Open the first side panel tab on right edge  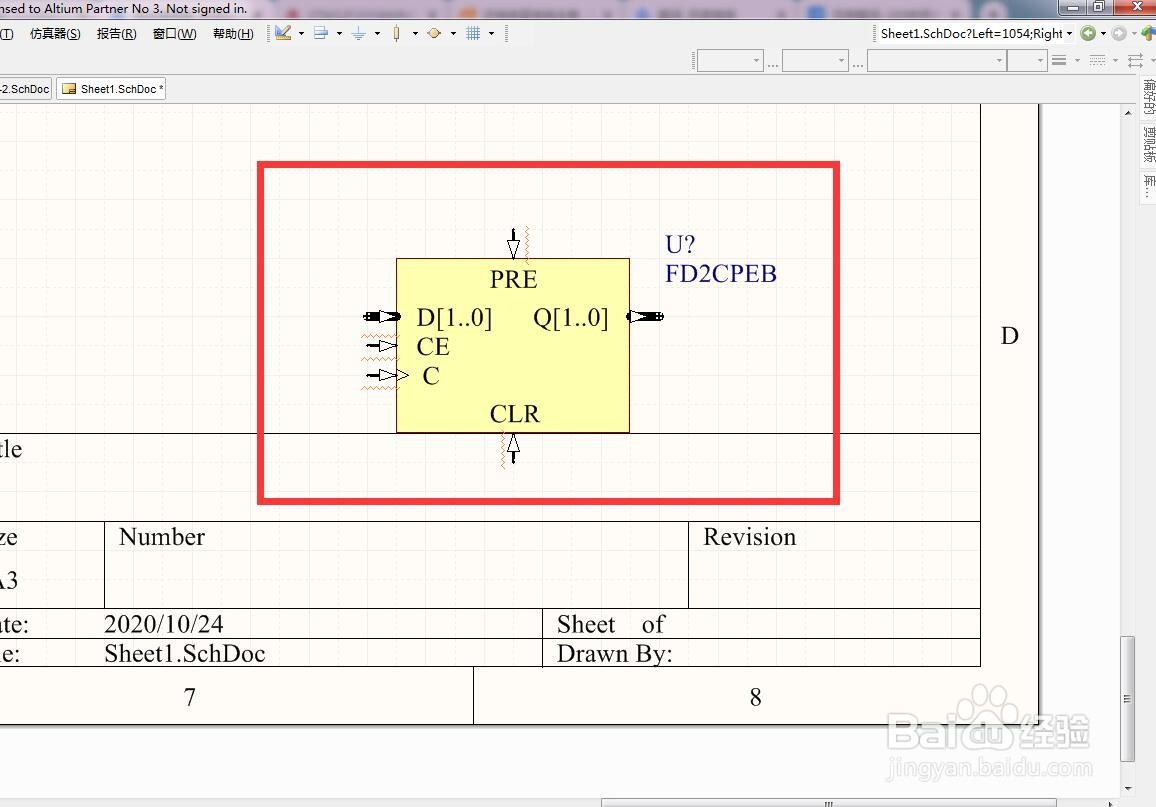point(1149,97)
